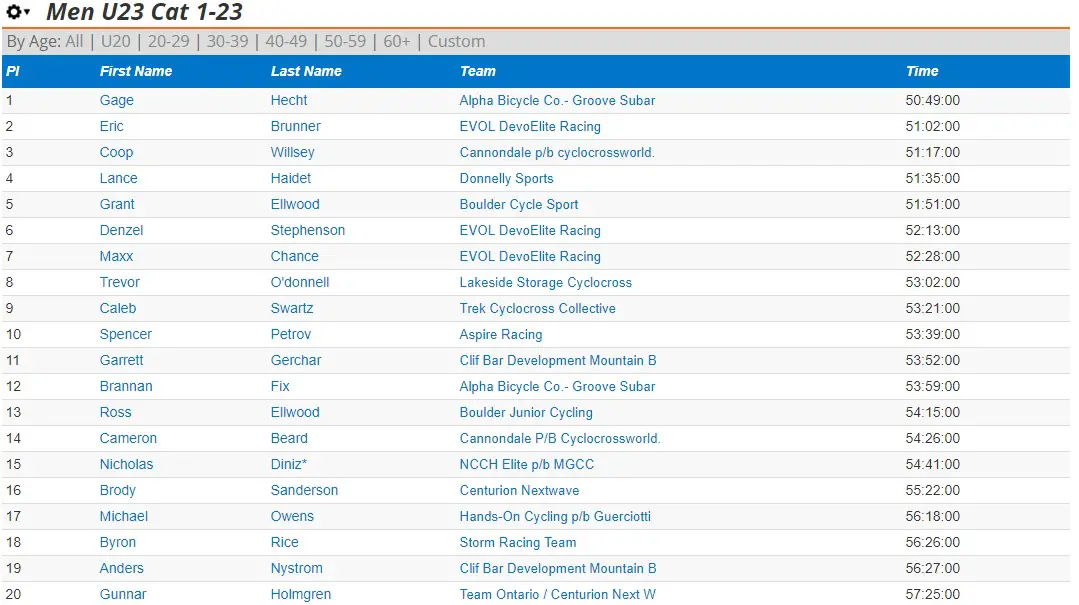Click first name Brannan
Image resolution: width=1079 pixels, height=605 pixels.
click(126, 387)
